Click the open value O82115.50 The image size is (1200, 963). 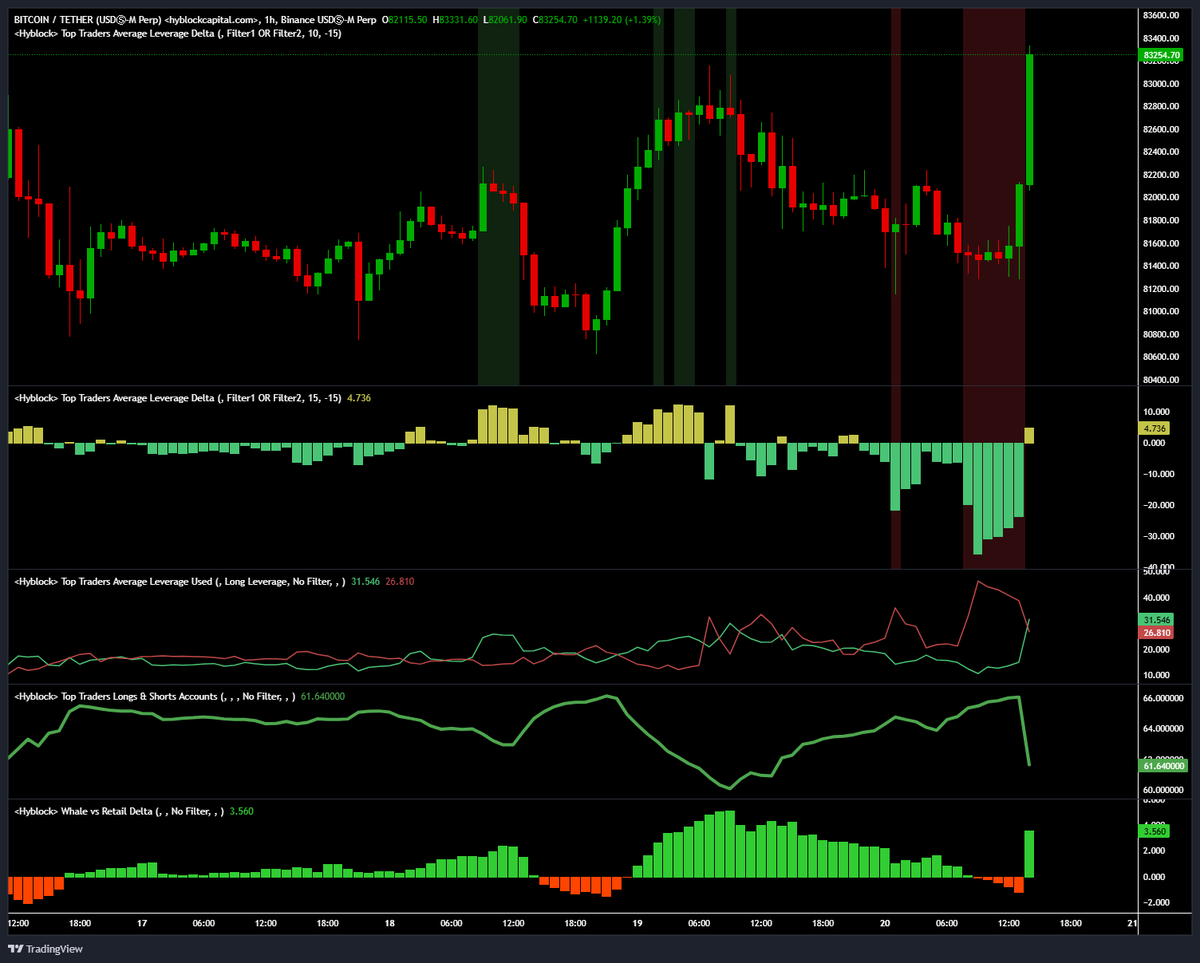(x=402, y=19)
